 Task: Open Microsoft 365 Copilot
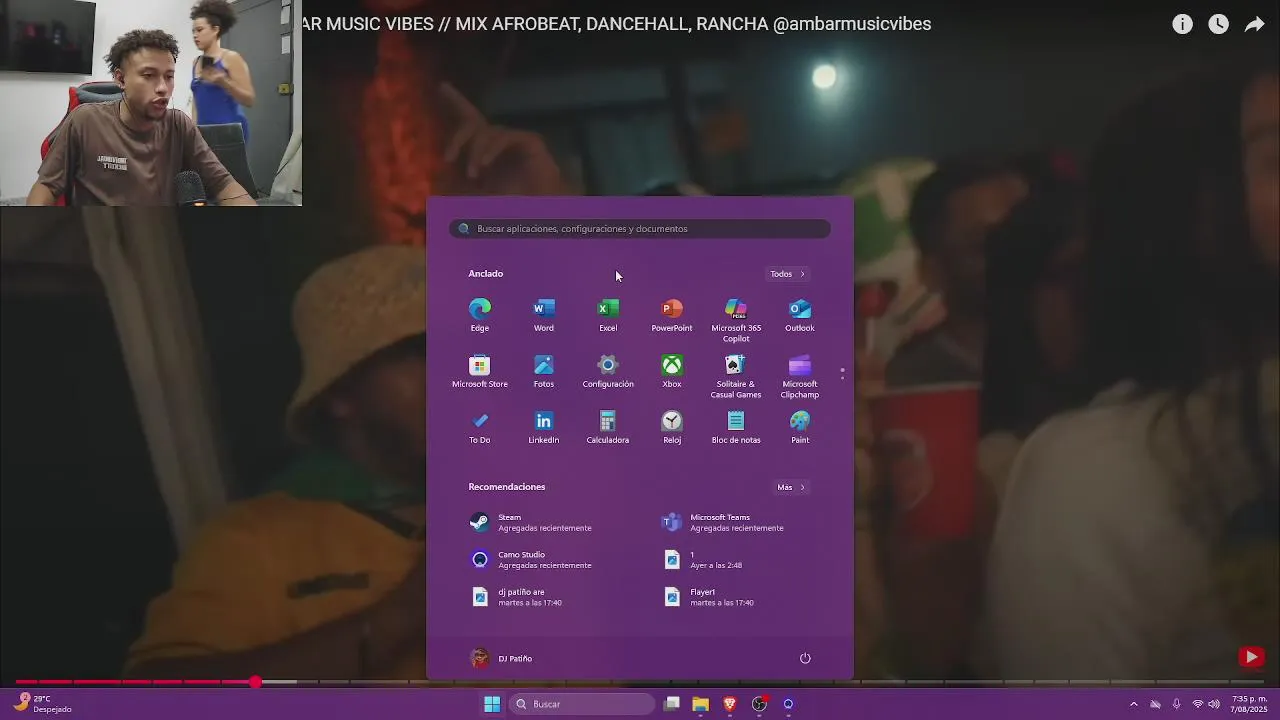pos(736,320)
